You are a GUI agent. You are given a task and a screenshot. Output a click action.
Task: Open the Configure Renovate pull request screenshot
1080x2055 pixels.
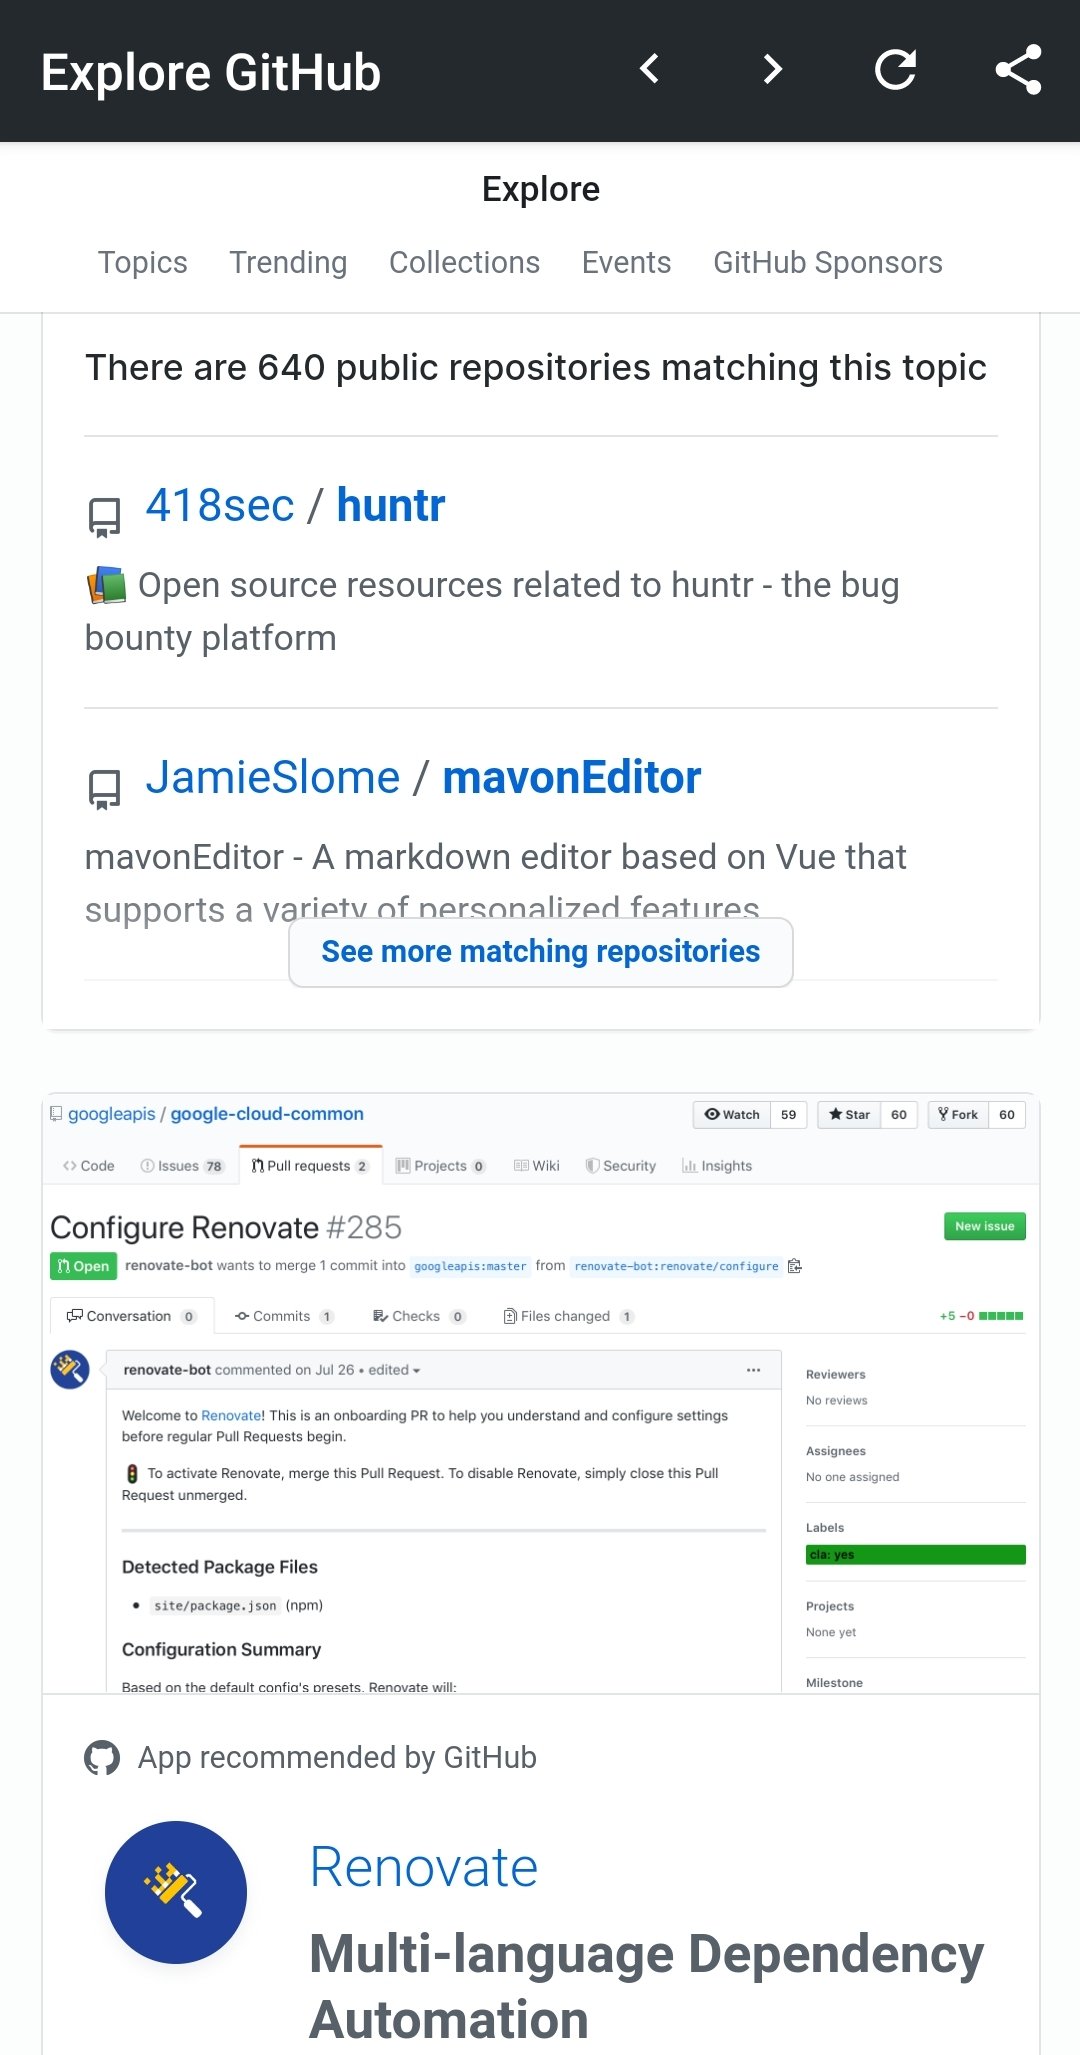click(x=541, y=1393)
